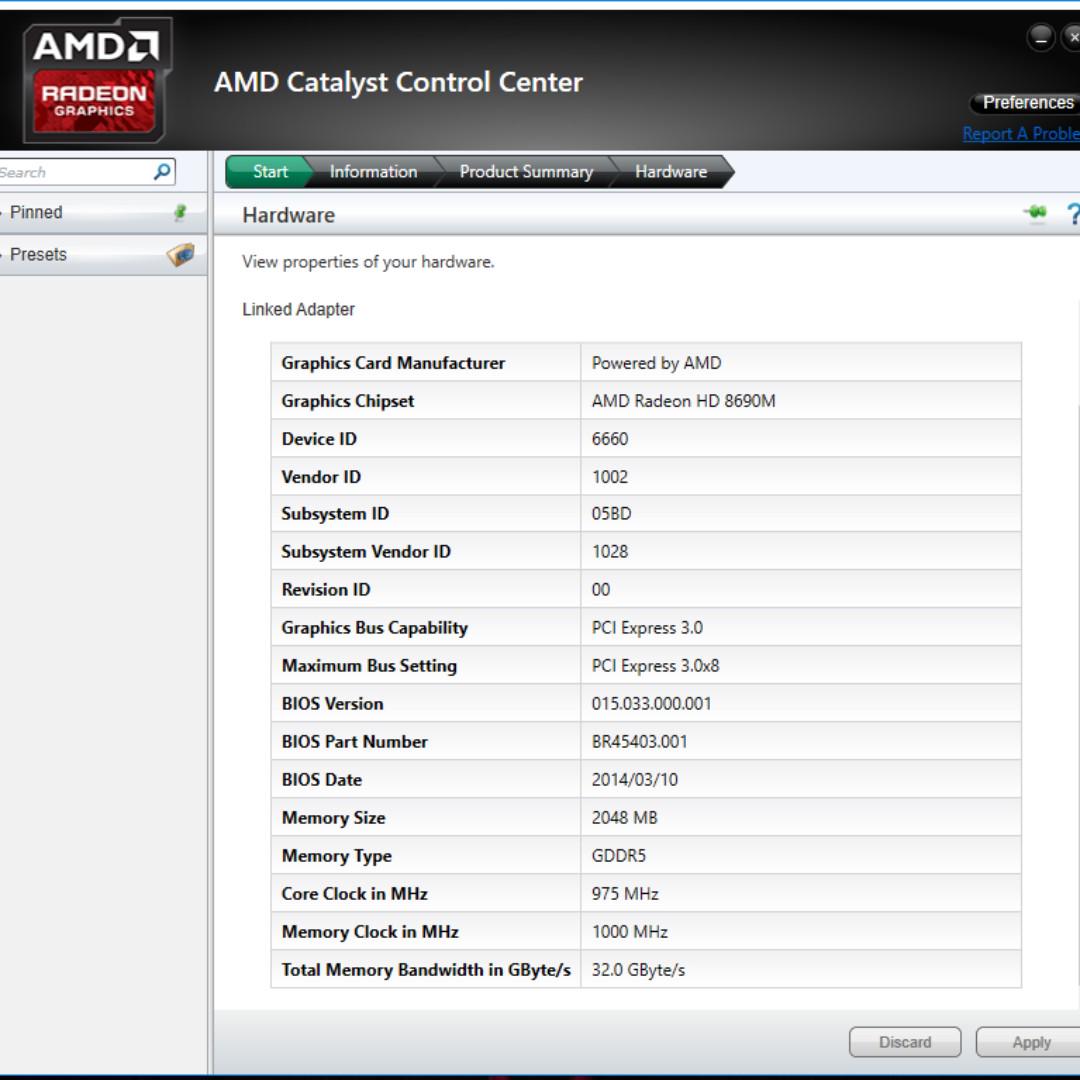Screen dimensions: 1080x1080
Task: Pin the Hardware page using the green pin
Action: pyautogui.click(x=1034, y=212)
